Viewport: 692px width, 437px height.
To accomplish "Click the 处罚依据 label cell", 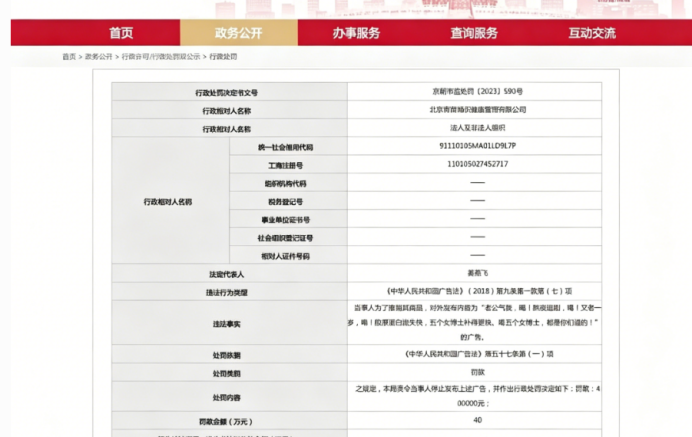I will tap(229, 355).
